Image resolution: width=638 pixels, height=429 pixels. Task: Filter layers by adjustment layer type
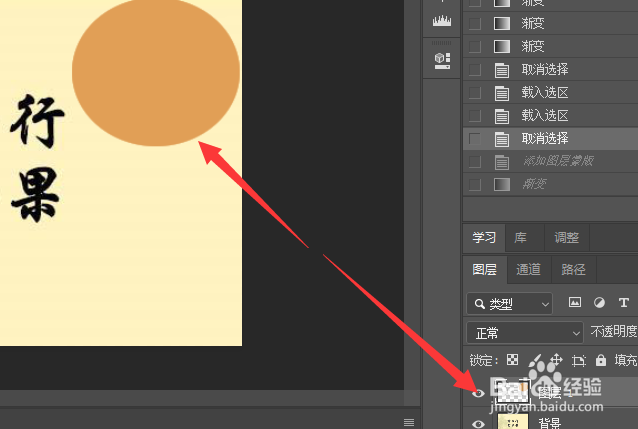click(599, 302)
